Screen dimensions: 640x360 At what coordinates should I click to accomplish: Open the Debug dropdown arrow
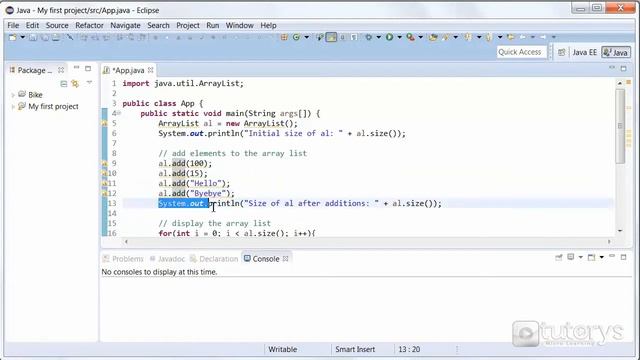coord(378,37)
